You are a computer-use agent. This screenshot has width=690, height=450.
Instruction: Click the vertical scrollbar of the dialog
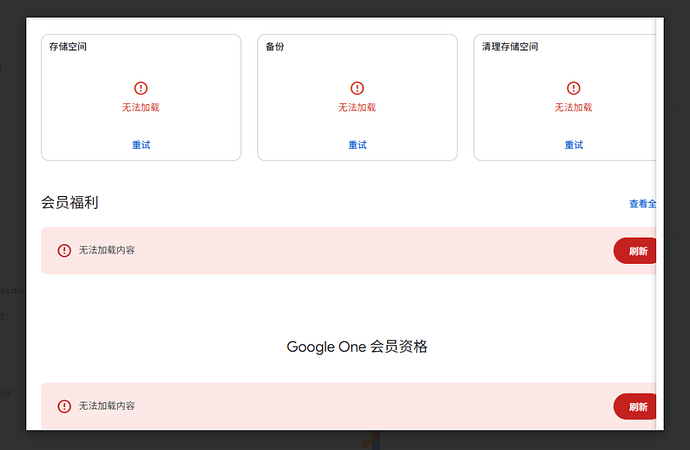pyautogui.click(x=660, y=224)
